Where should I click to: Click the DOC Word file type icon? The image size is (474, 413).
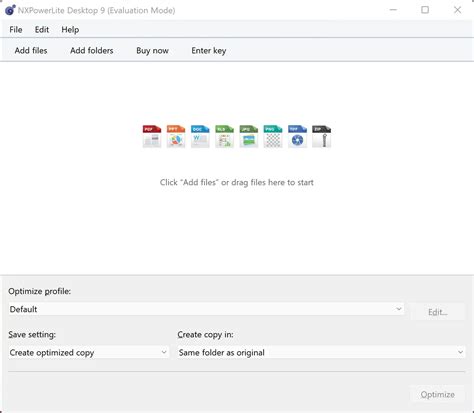200,136
